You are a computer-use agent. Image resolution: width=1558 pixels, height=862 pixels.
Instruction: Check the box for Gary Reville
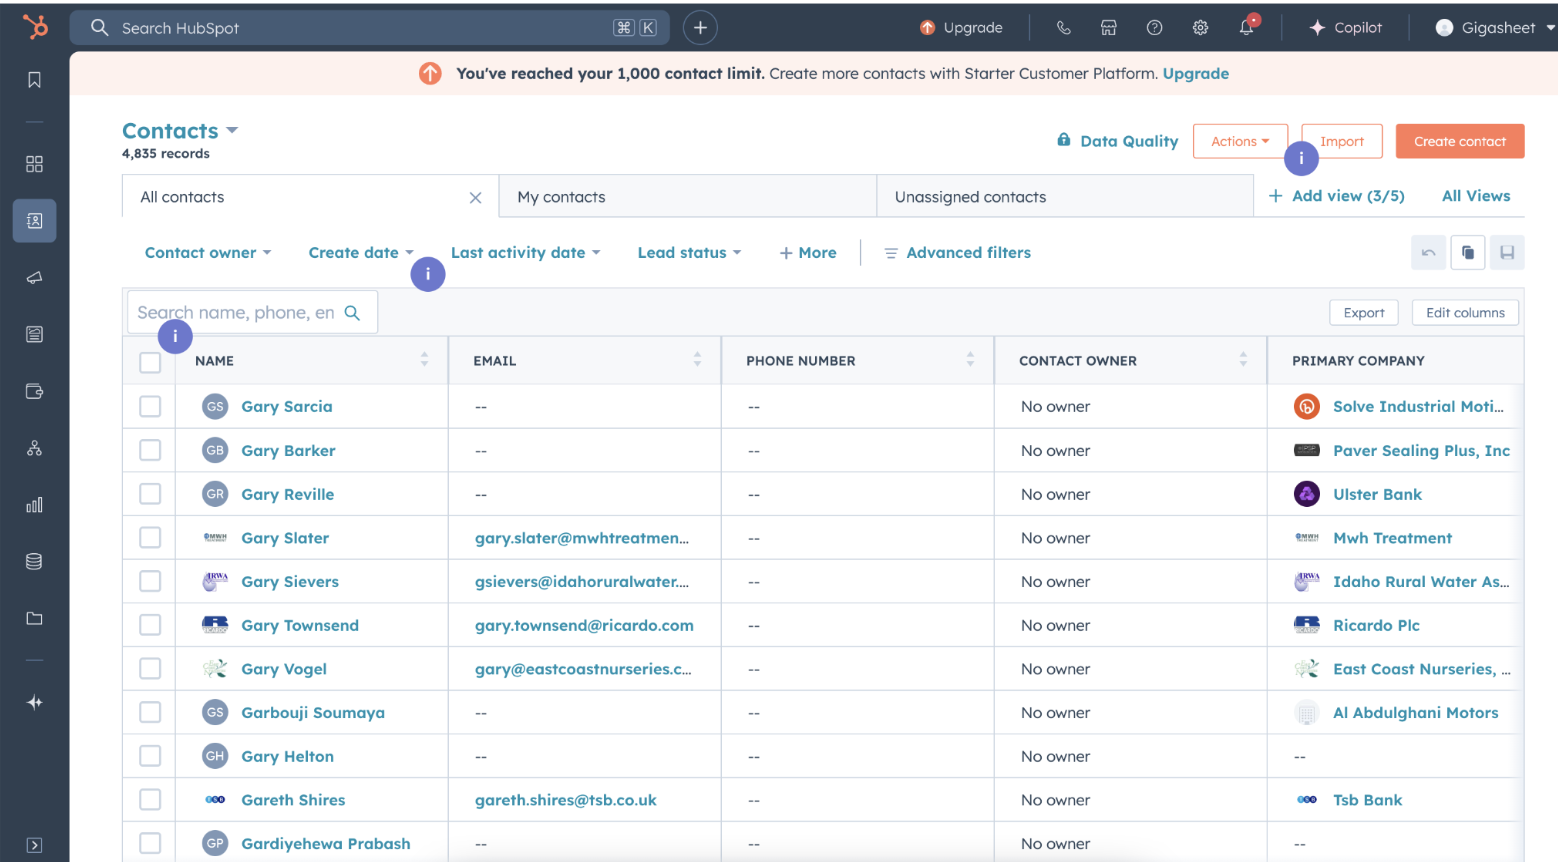[x=150, y=494]
